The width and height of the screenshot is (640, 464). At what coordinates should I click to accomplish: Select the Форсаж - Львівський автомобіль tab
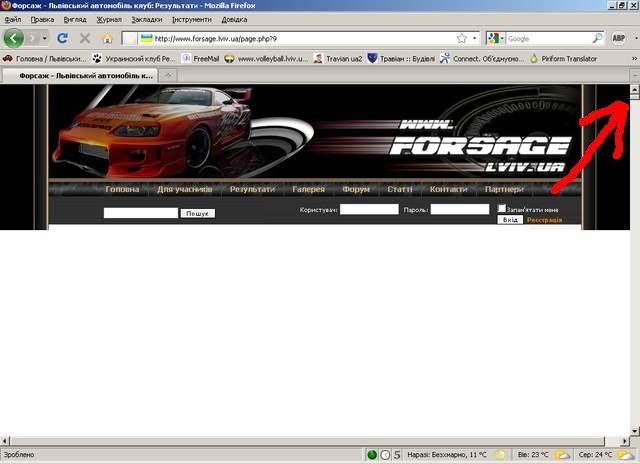pos(80,75)
